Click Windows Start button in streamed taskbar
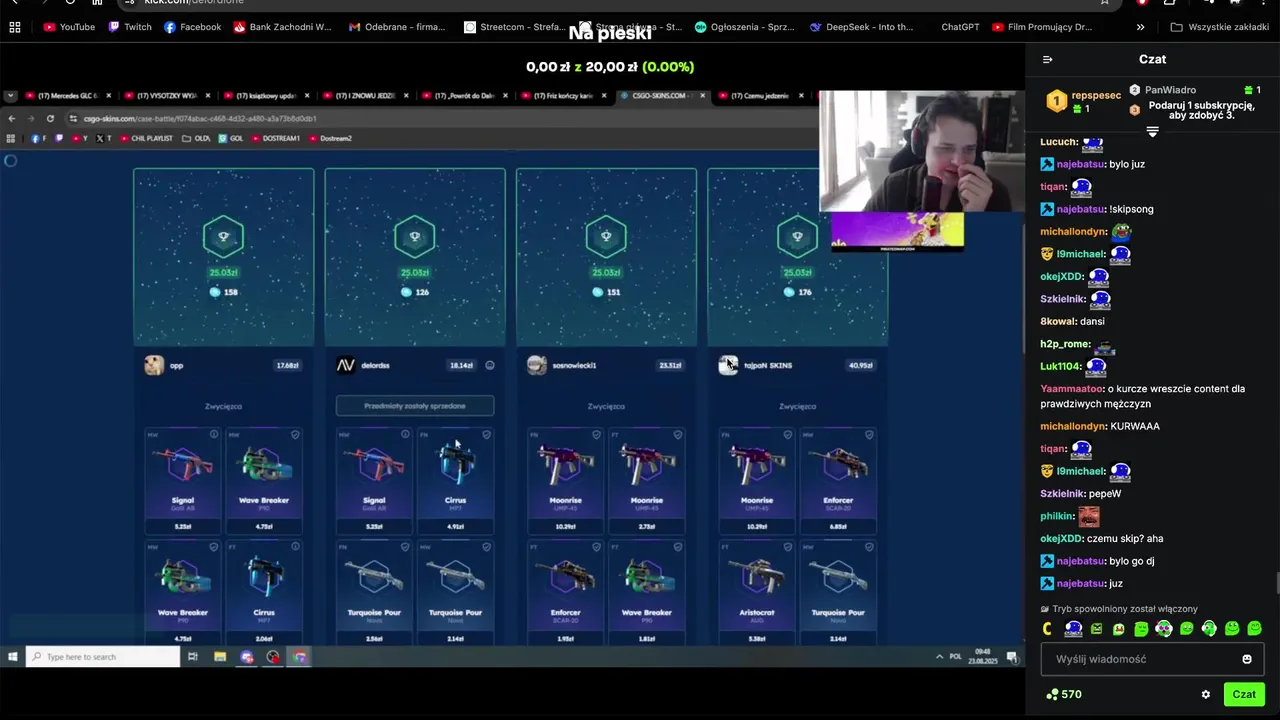1280x720 pixels. coord(12,657)
